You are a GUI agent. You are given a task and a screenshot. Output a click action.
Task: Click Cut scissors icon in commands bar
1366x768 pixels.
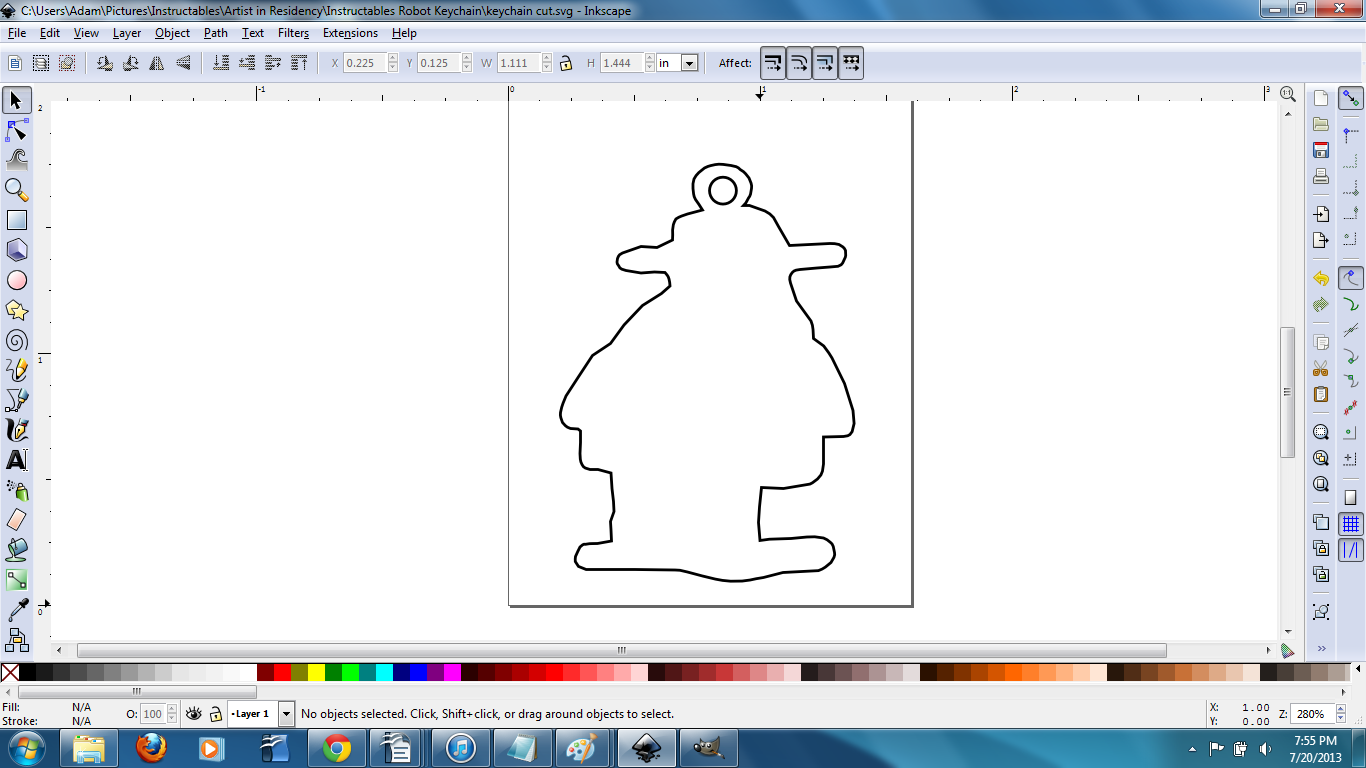1321,369
